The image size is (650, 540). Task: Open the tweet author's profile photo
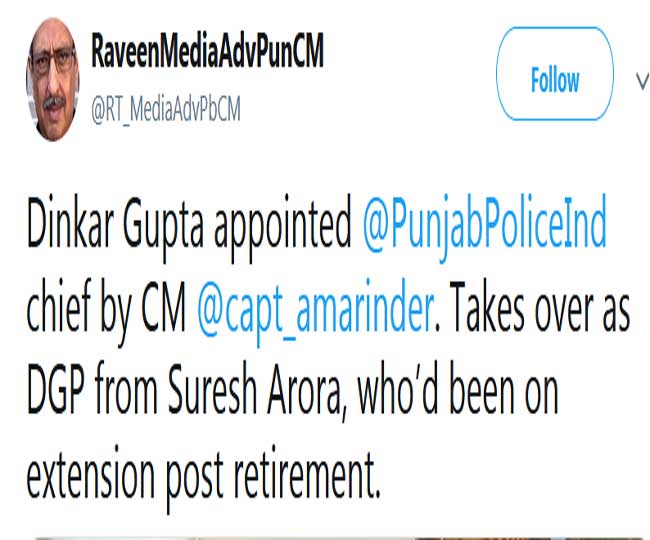tap(52, 80)
